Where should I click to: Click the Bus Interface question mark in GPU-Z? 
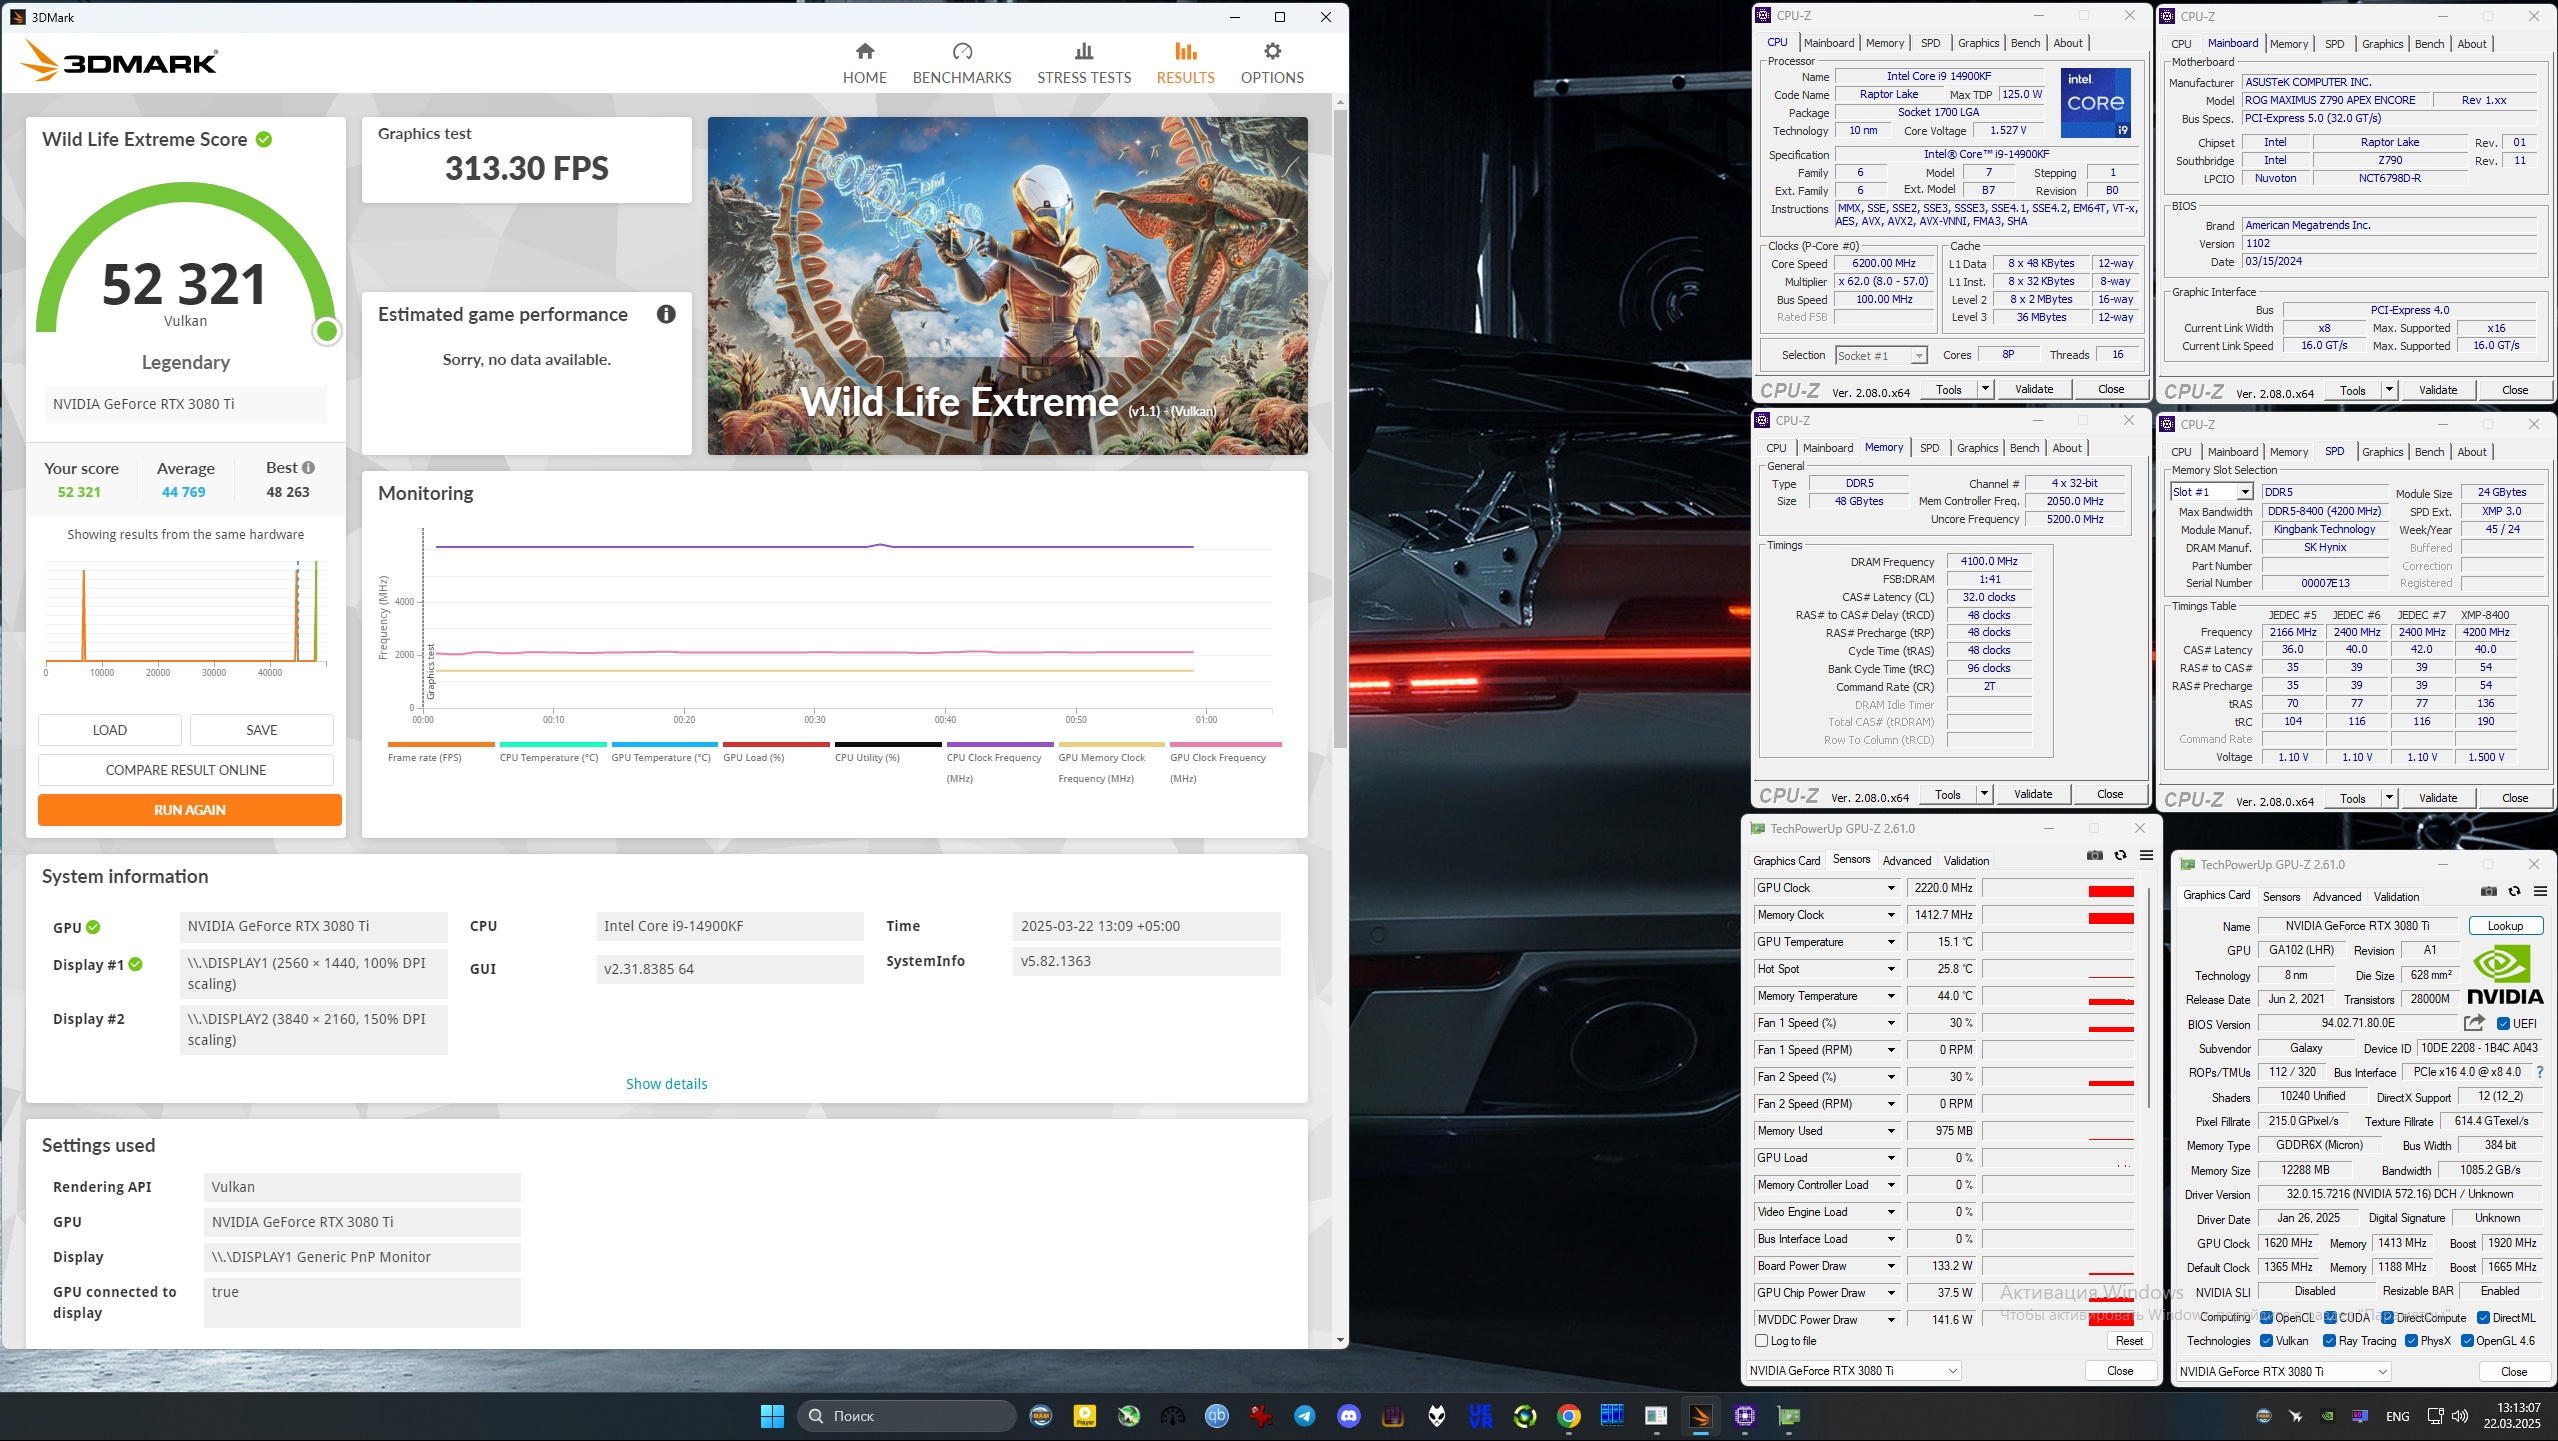coord(2540,1072)
